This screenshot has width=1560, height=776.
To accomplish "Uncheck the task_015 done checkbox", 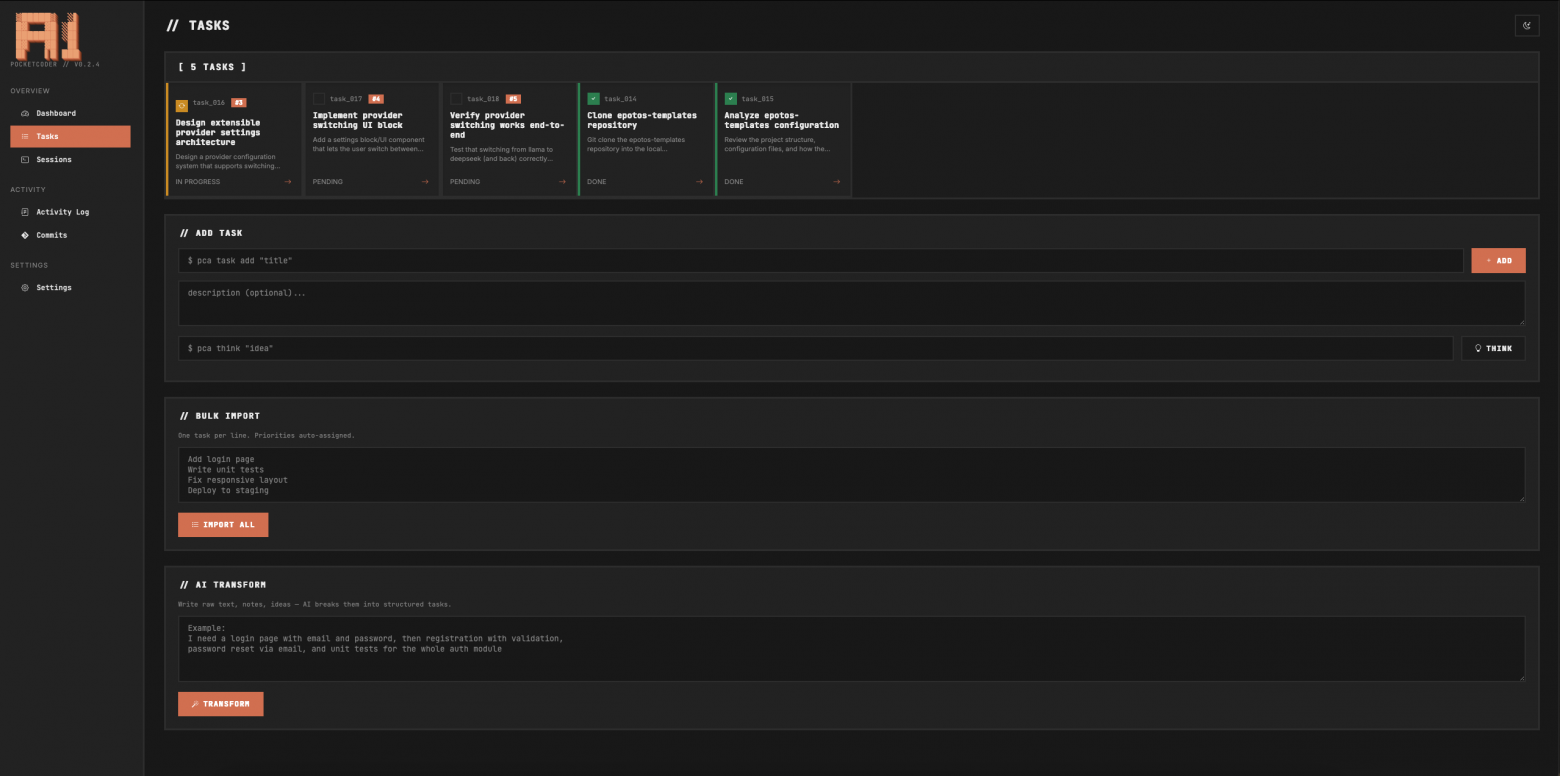I will coord(731,99).
